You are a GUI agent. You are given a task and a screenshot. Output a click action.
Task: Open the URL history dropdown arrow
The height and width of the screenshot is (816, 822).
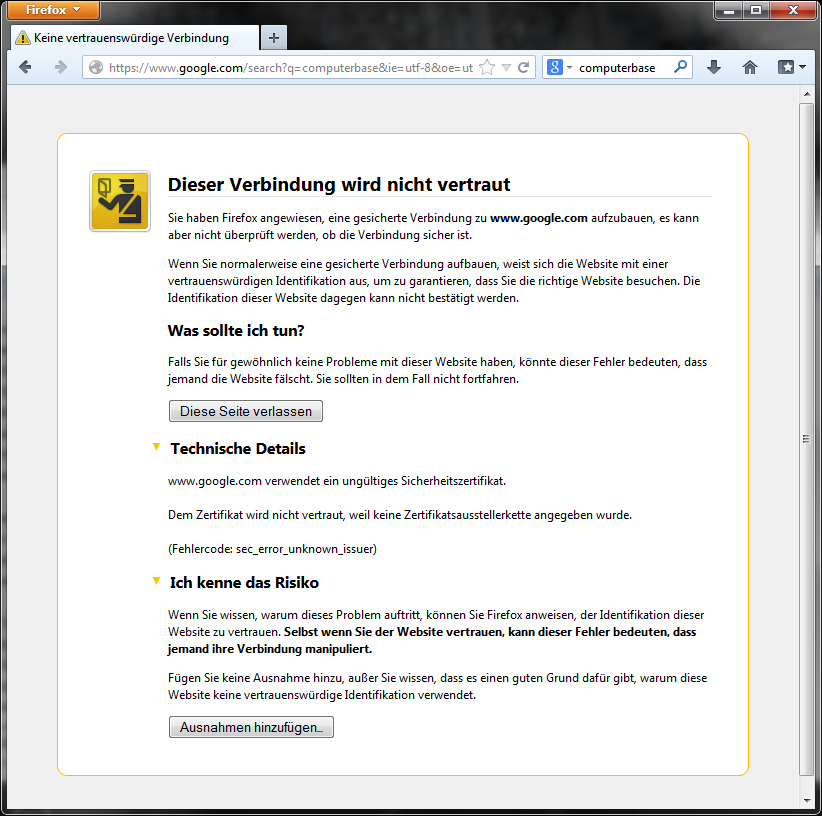506,67
